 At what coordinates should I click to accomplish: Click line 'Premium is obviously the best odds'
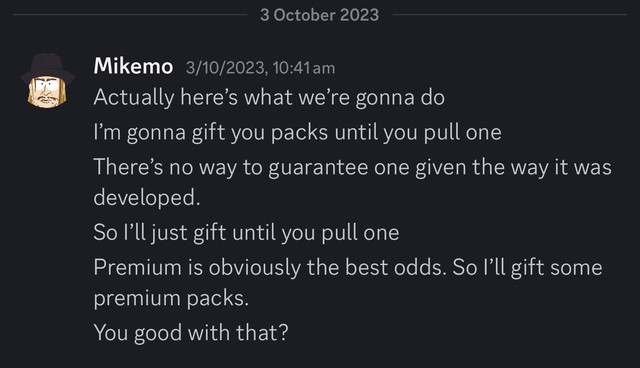pos(348,268)
